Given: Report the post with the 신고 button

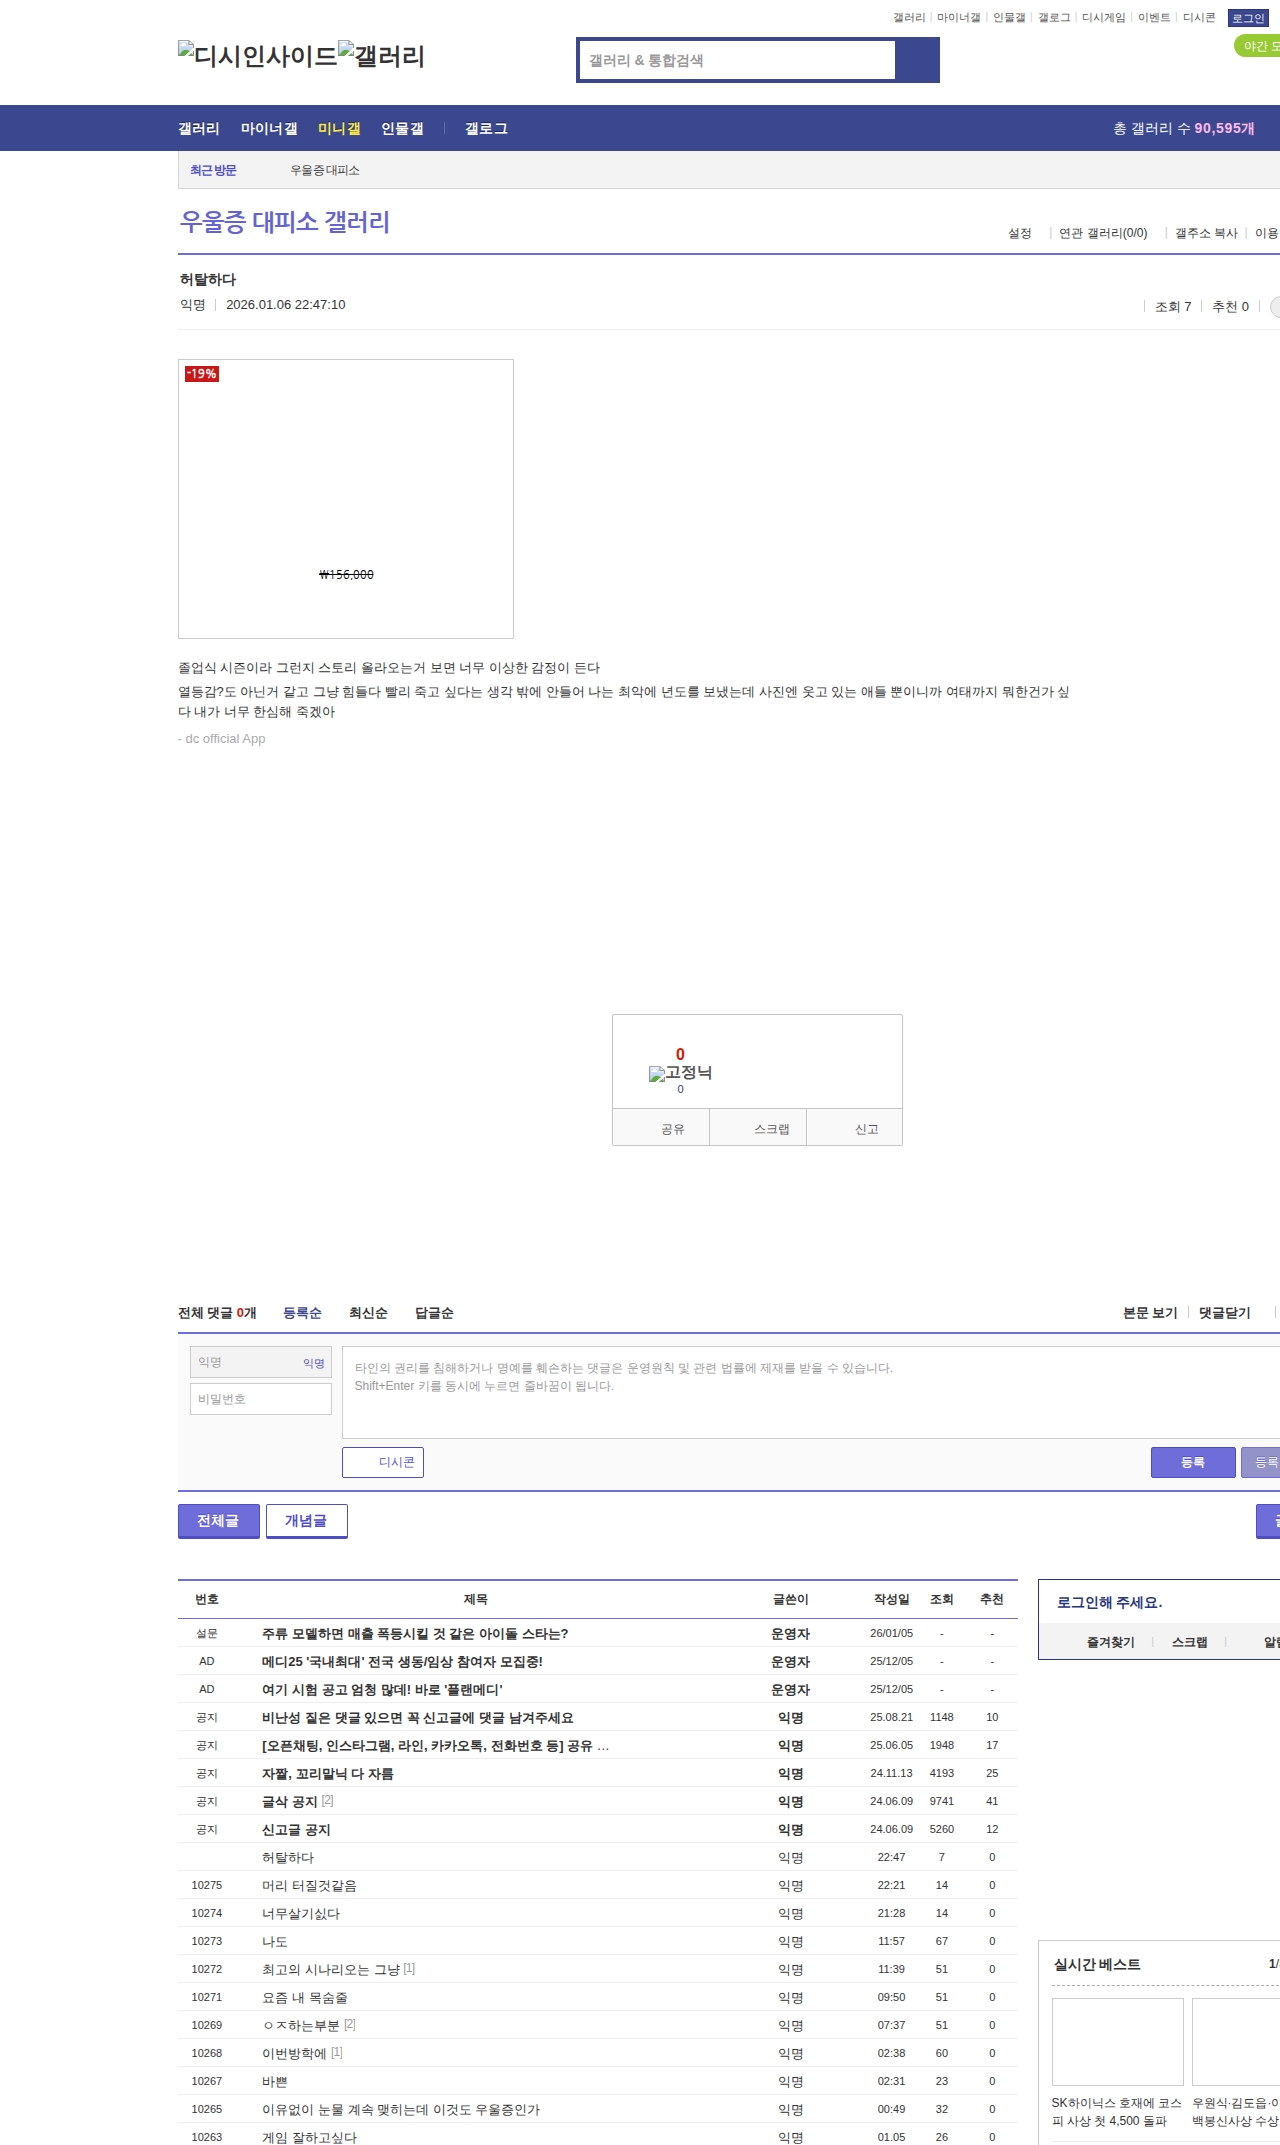Looking at the screenshot, I should click(x=855, y=1129).
